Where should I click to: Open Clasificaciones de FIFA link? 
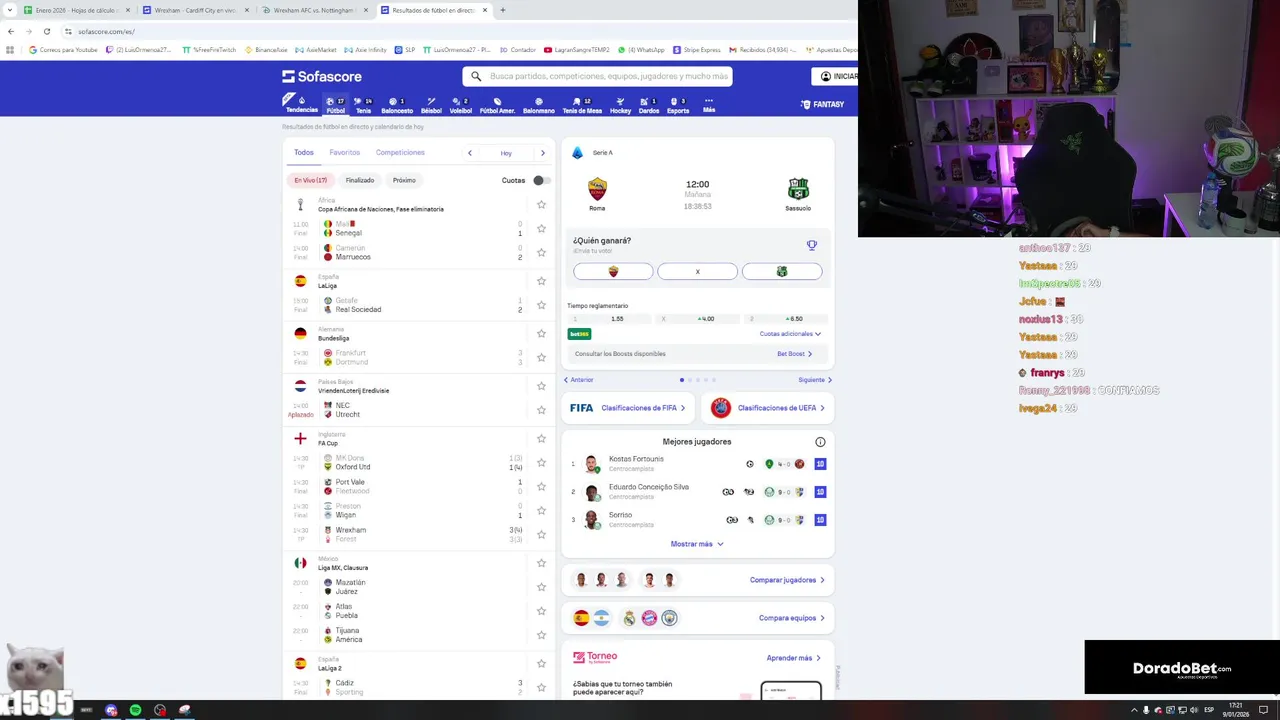628,408
